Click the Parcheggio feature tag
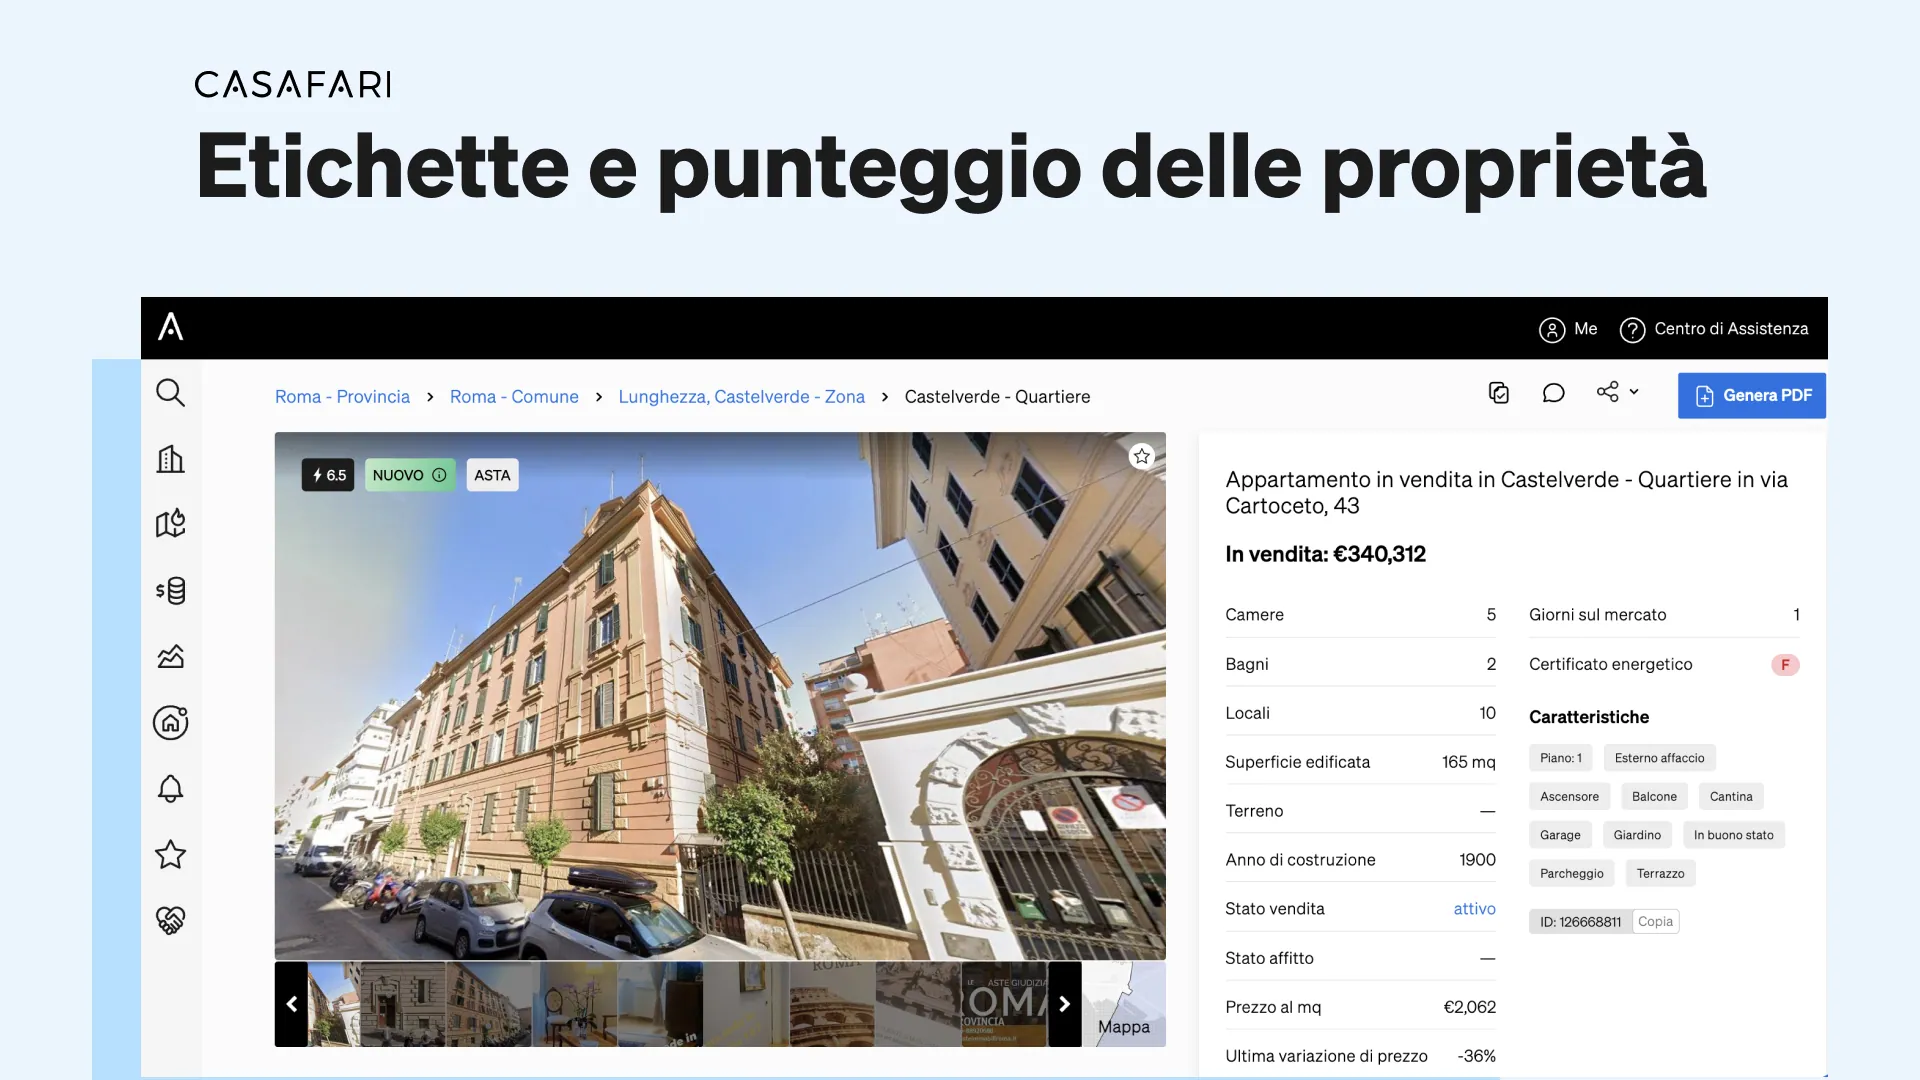Screen dimensions: 1920x1080 click(x=1571, y=874)
